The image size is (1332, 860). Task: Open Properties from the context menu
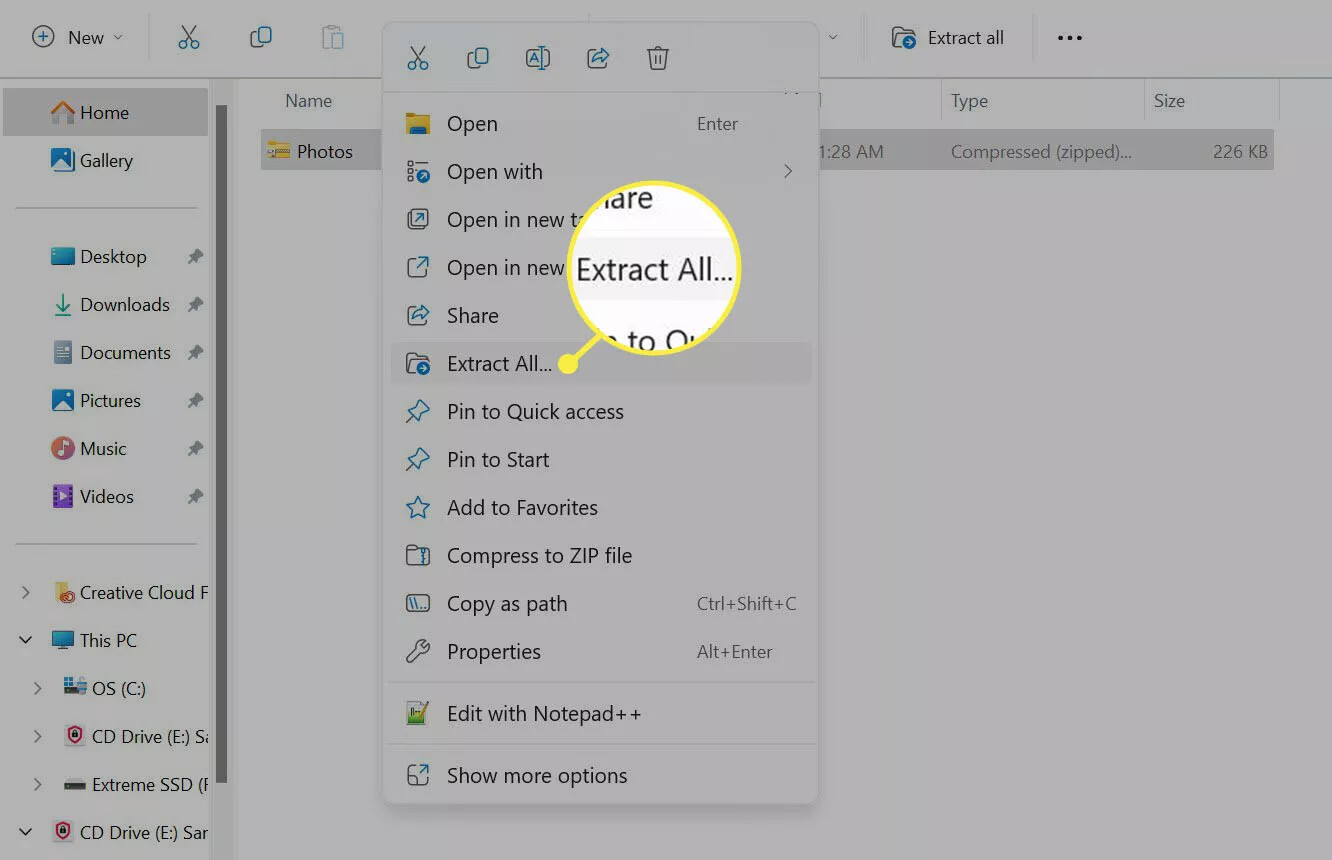[600, 652]
